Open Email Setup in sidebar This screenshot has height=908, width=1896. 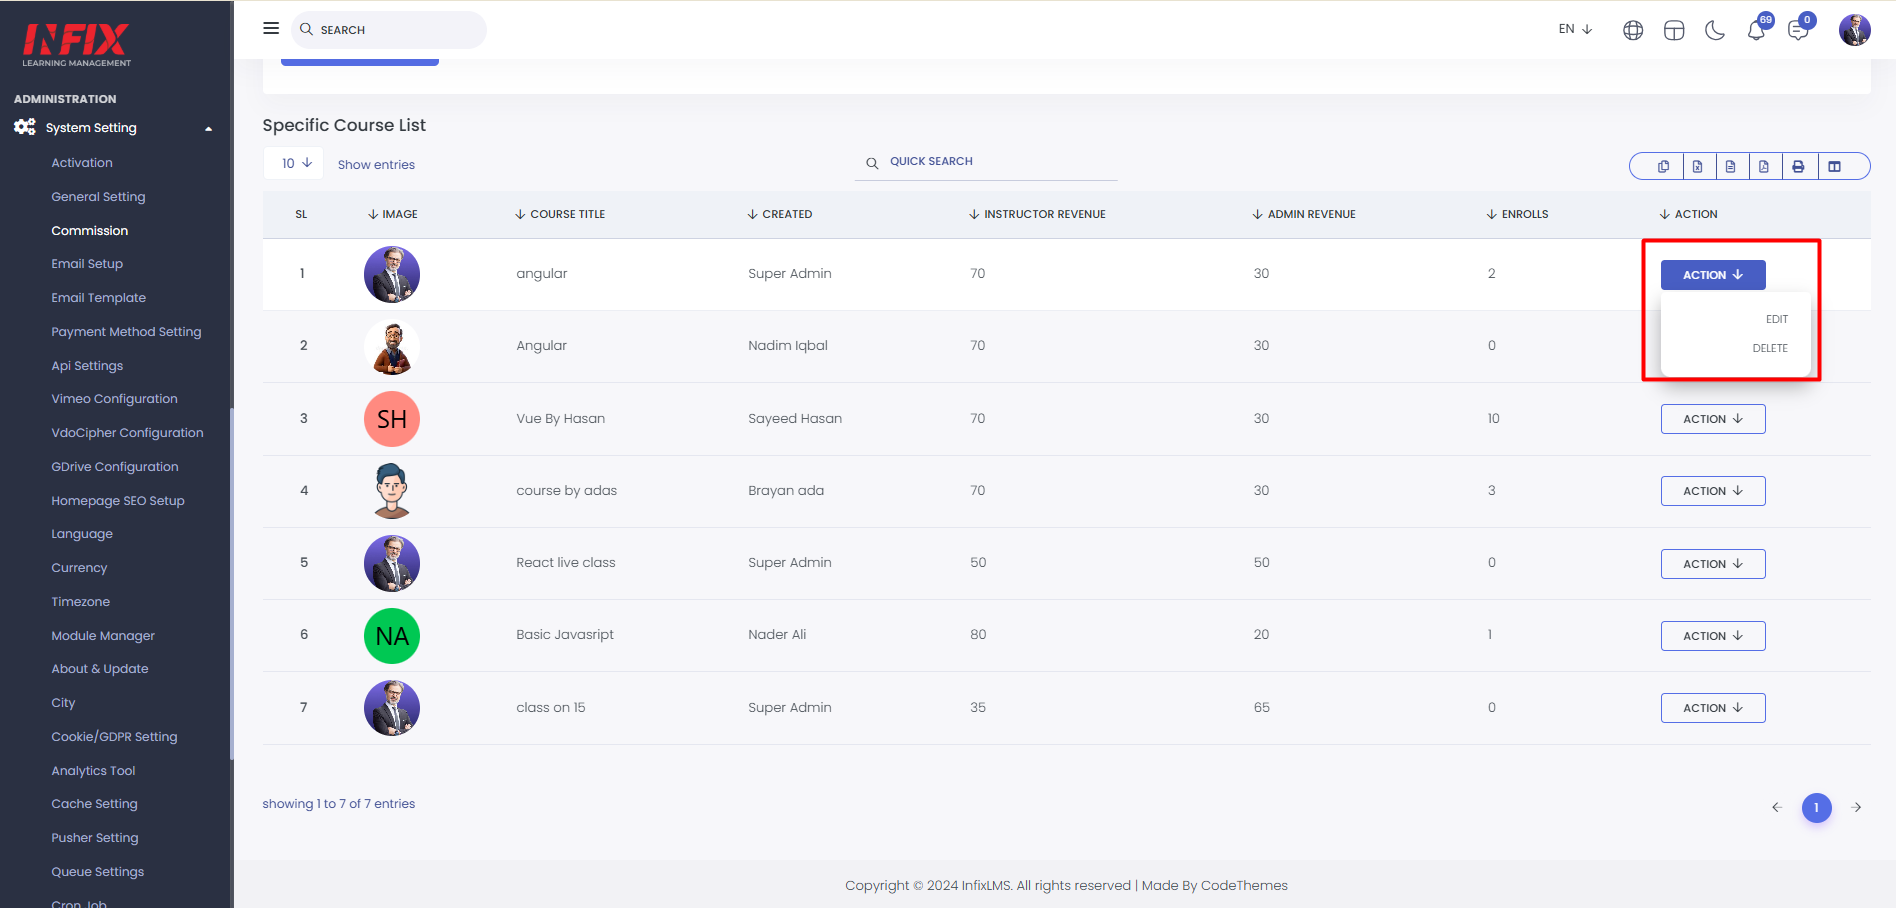pos(87,264)
